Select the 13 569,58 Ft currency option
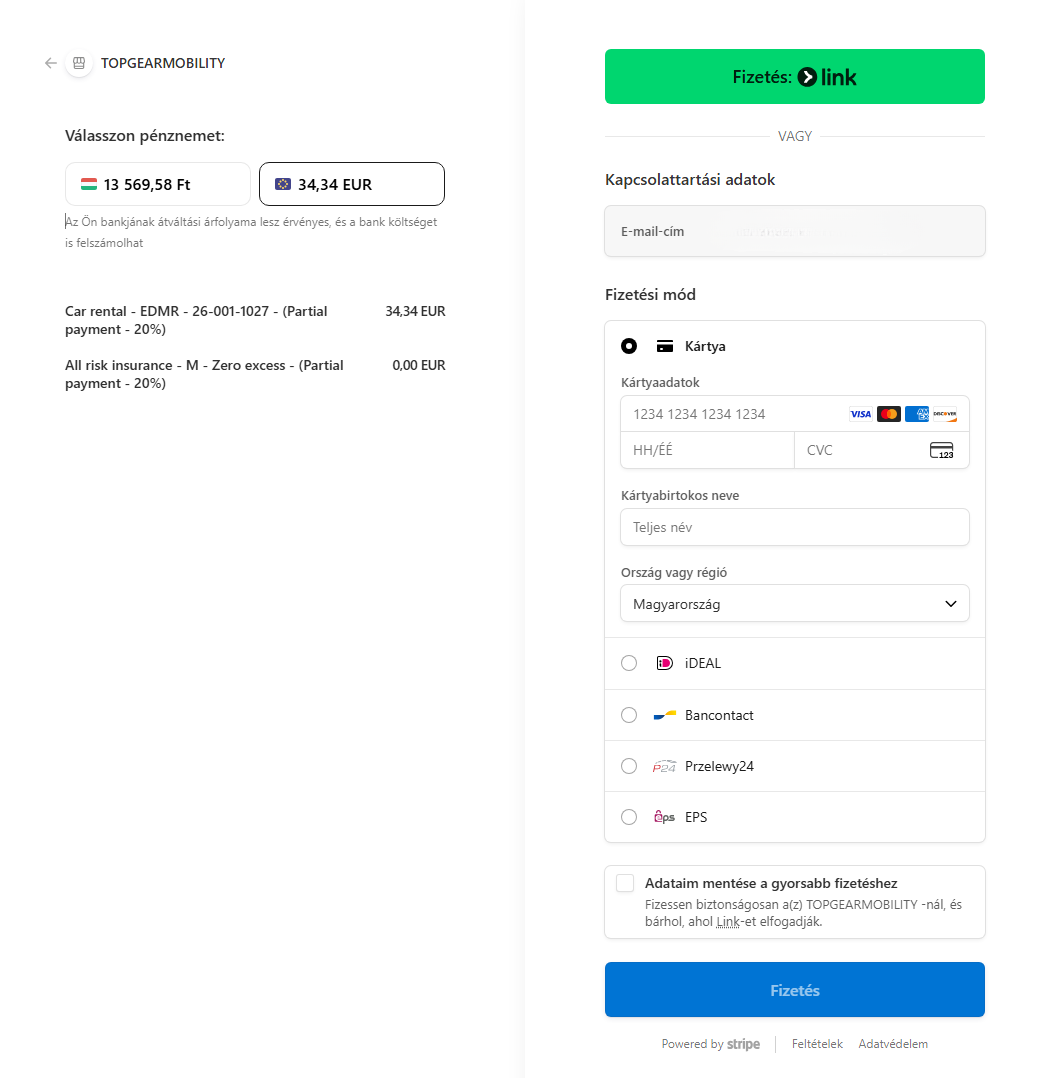Image resolution: width=1063 pixels, height=1078 pixels. [157, 184]
